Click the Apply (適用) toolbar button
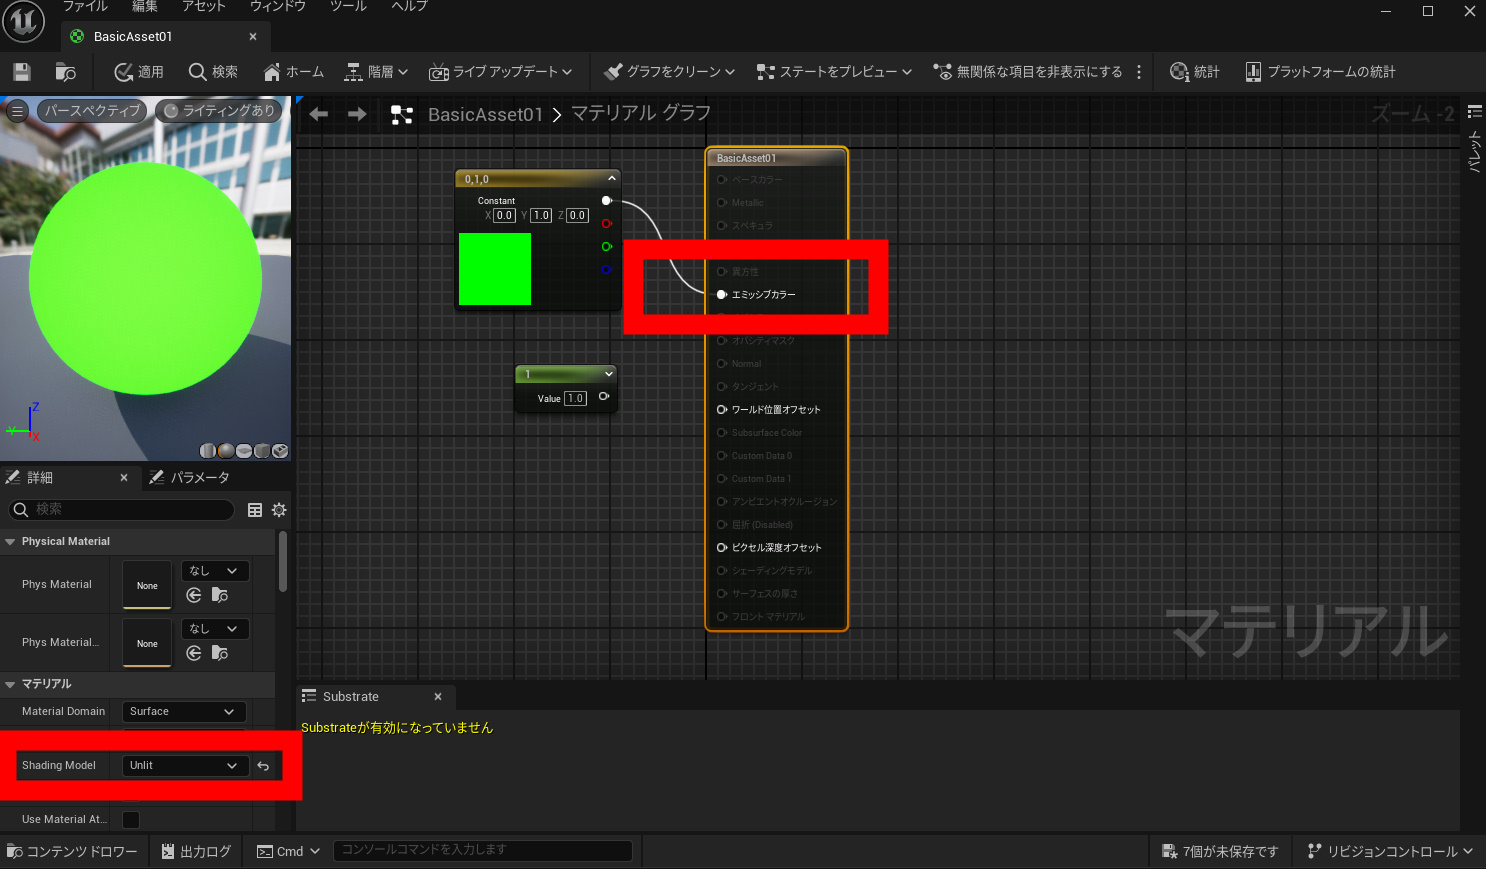The image size is (1486, 869). 139,72
